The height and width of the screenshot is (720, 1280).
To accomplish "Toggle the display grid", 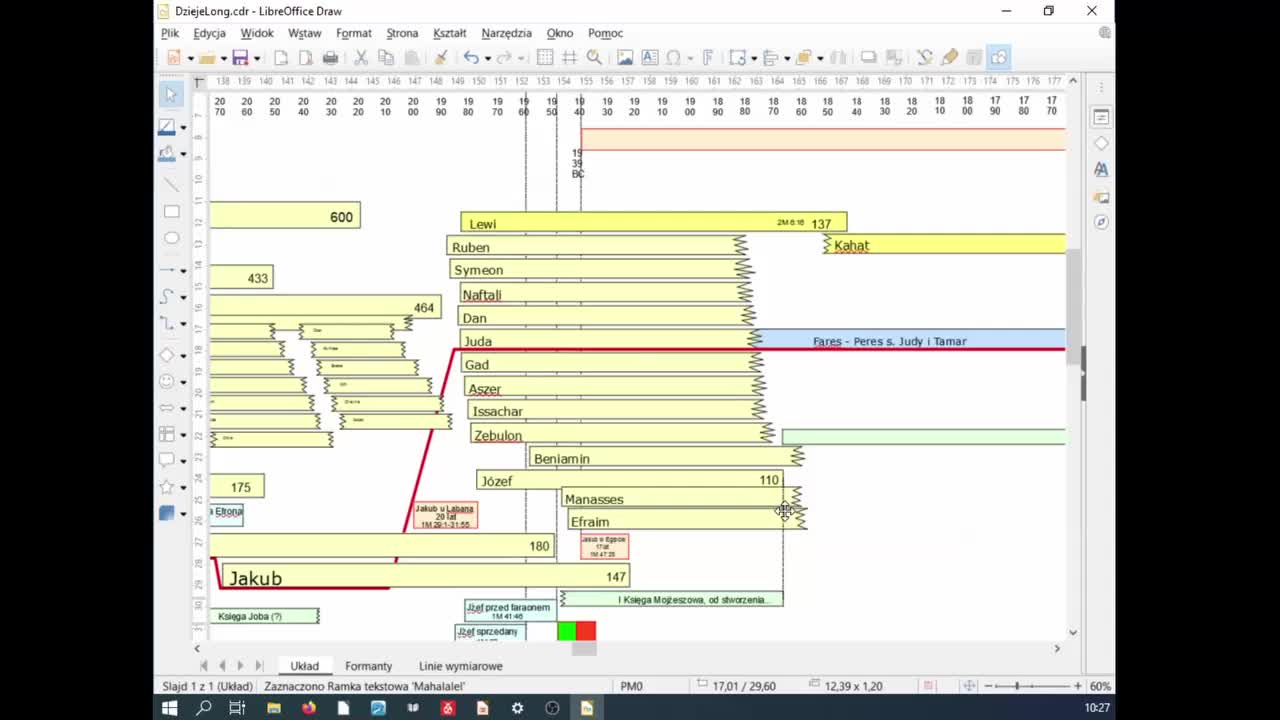I will click(x=545, y=58).
